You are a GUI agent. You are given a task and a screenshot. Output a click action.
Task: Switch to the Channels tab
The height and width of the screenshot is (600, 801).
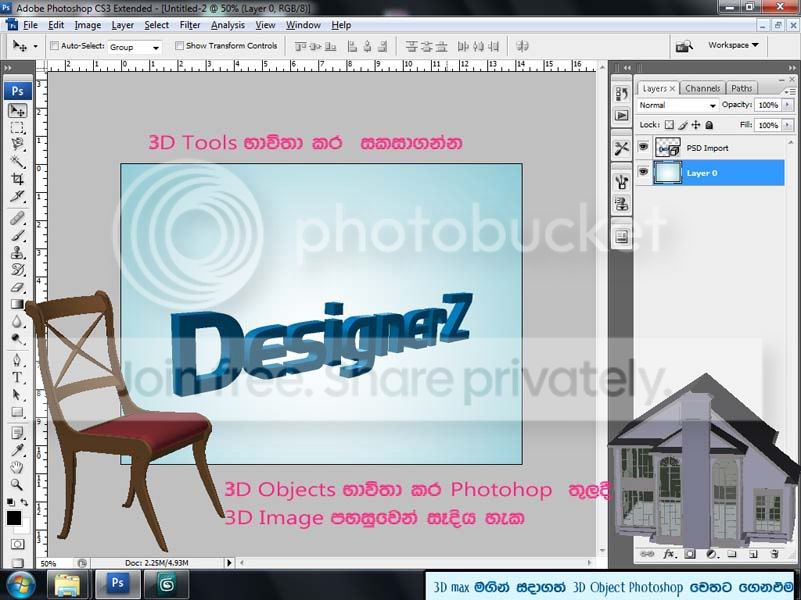pos(702,88)
